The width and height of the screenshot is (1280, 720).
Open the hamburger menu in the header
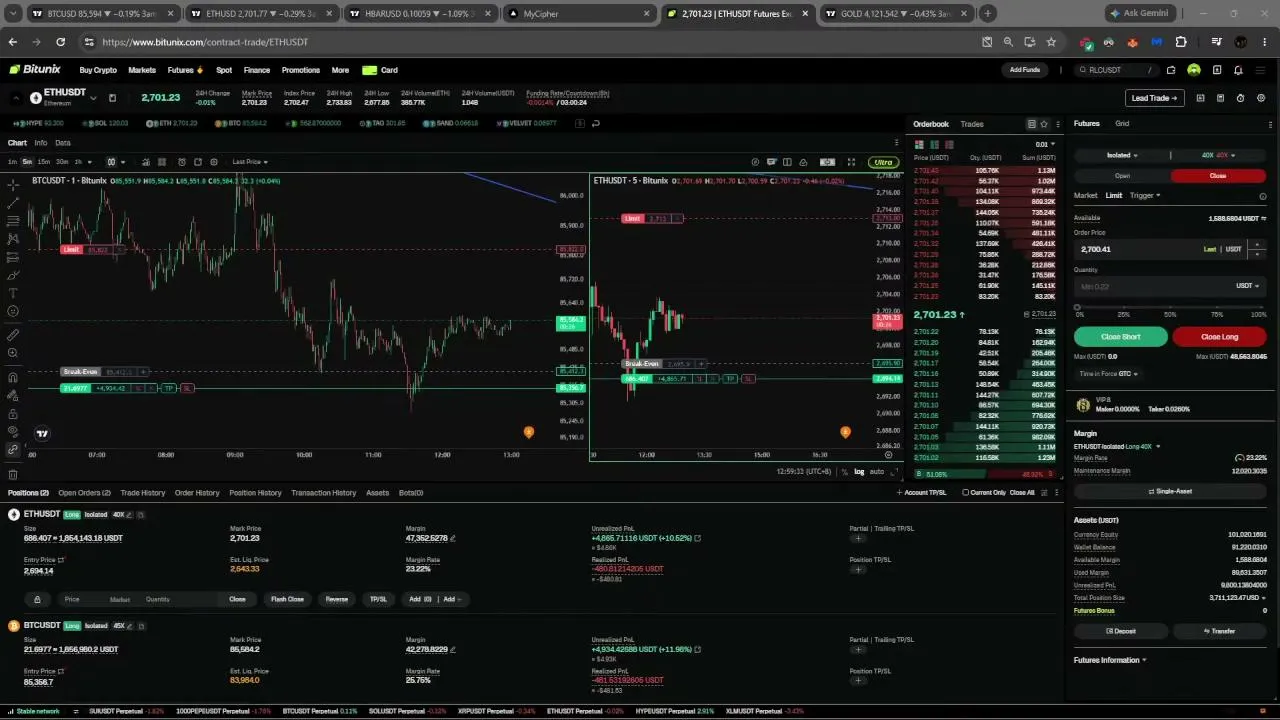click(x=1260, y=70)
